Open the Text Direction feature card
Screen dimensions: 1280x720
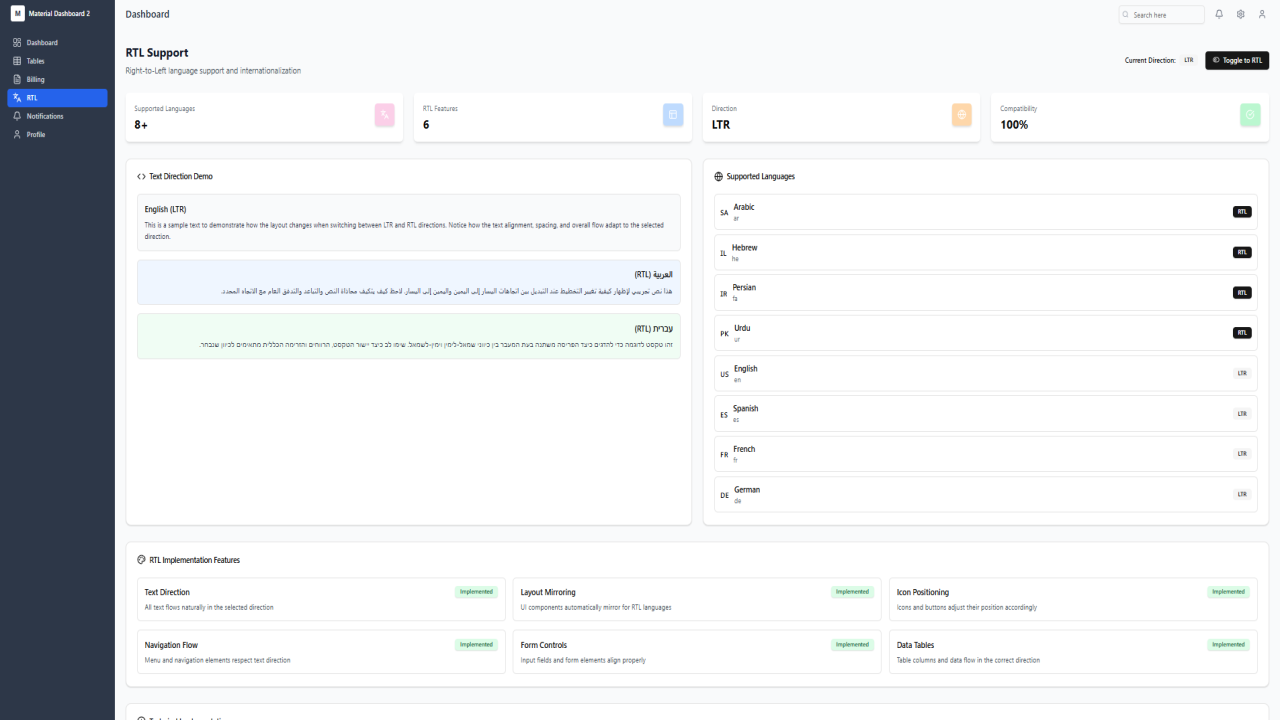click(321, 599)
